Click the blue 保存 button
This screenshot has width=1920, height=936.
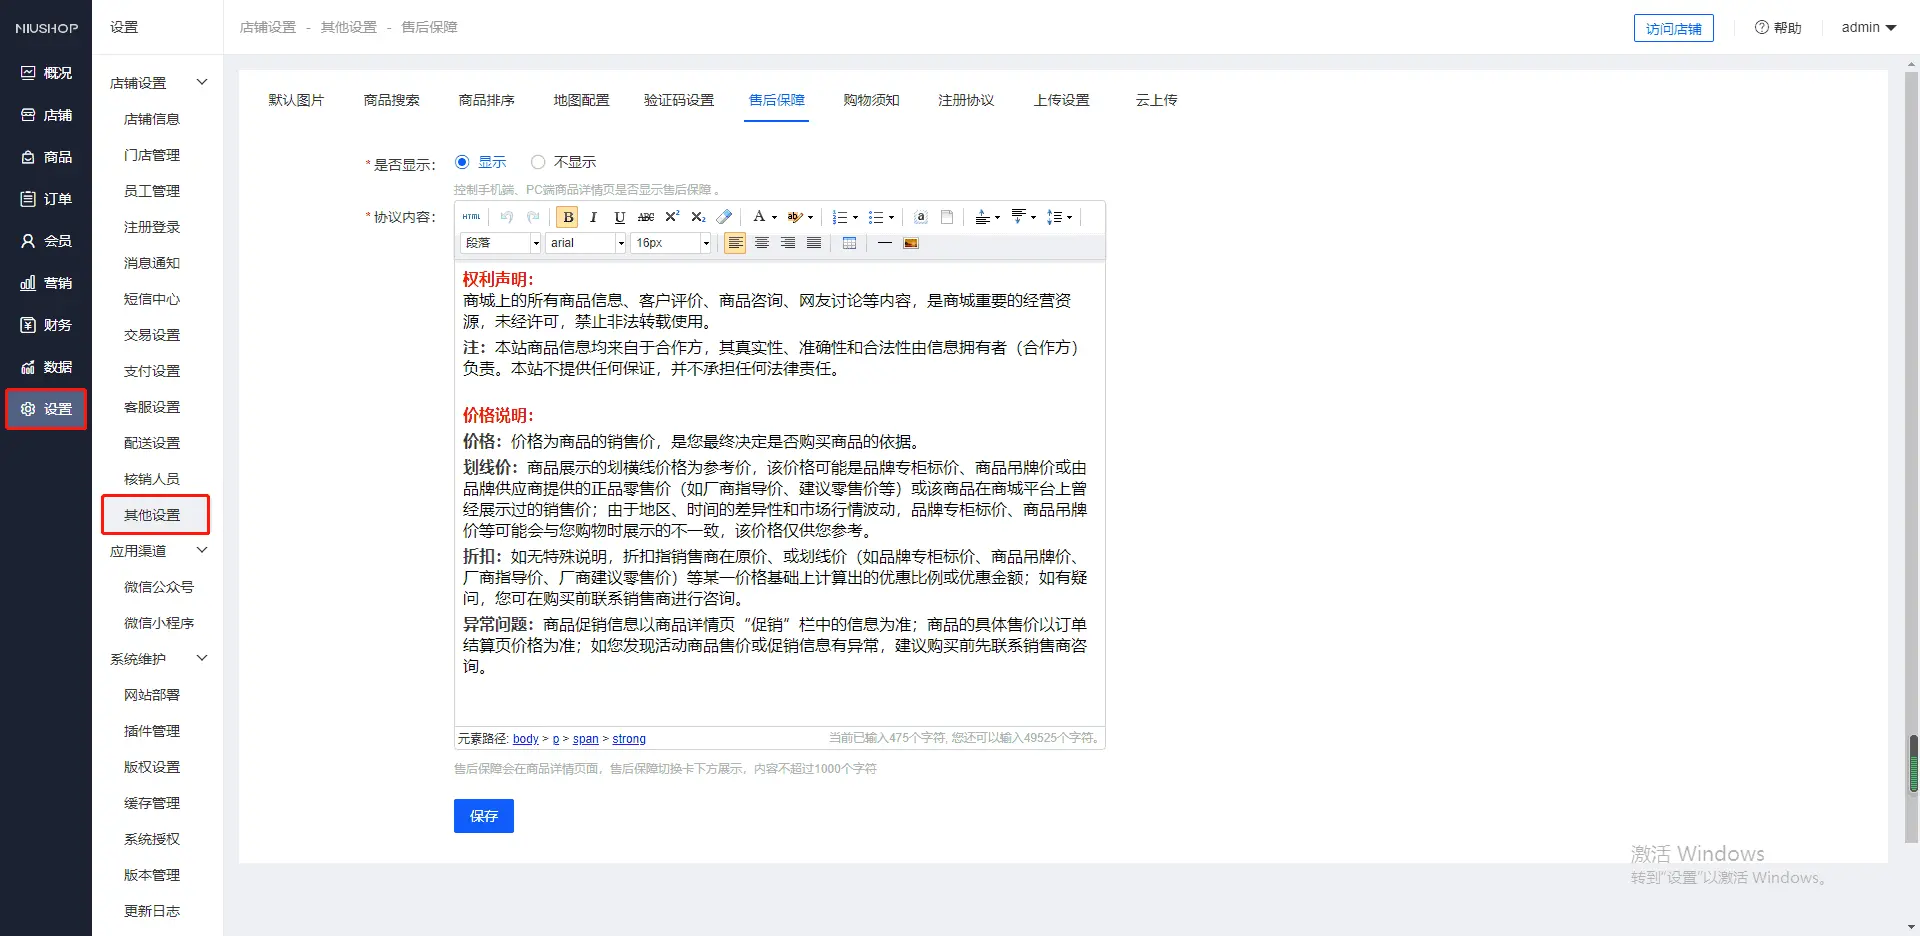tap(483, 816)
